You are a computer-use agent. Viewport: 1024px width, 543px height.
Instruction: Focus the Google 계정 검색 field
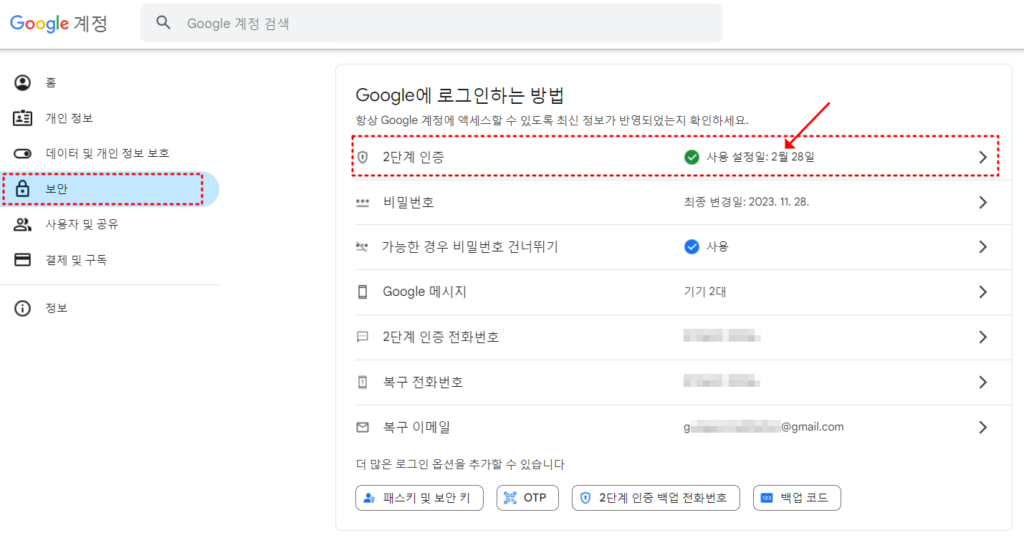pyautogui.click(x=431, y=24)
